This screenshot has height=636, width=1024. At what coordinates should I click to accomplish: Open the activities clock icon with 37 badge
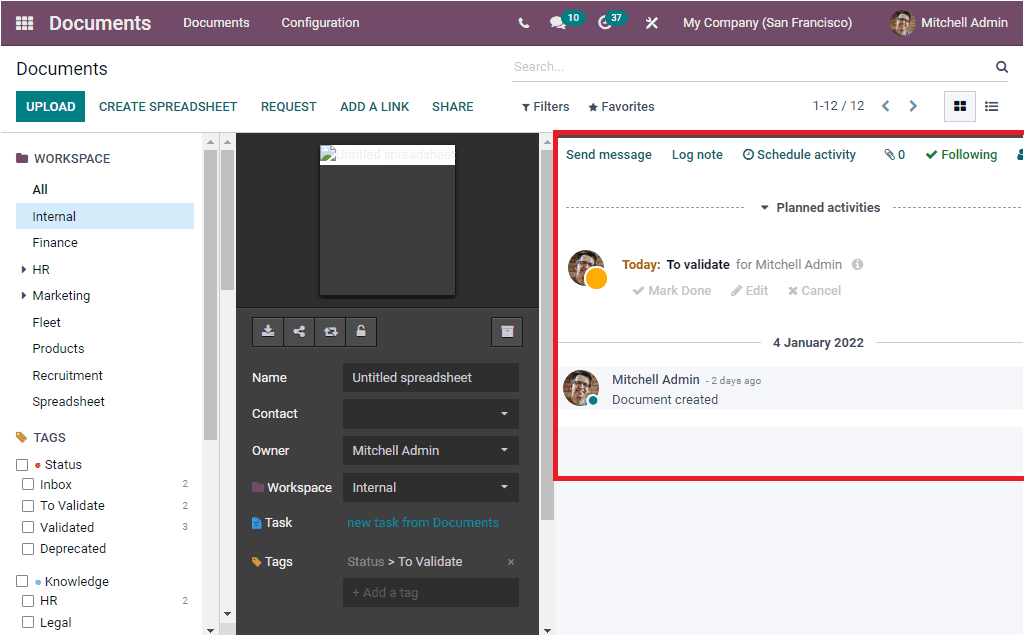605,24
